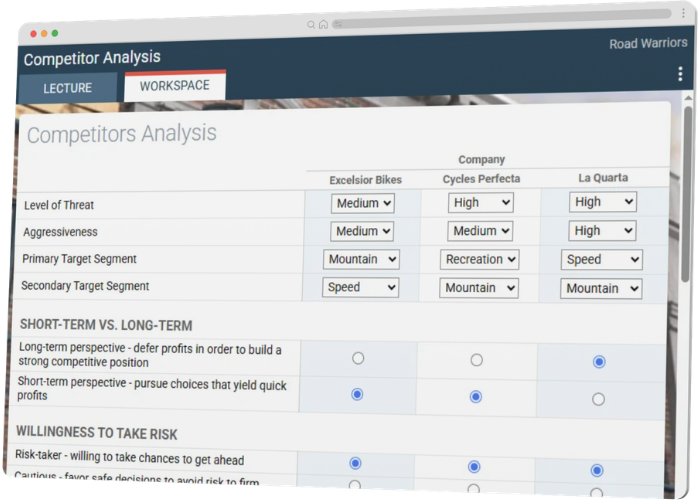
Task: Open La Quarta Secondary Target Segment dropdown
Action: (x=601, y=289)
